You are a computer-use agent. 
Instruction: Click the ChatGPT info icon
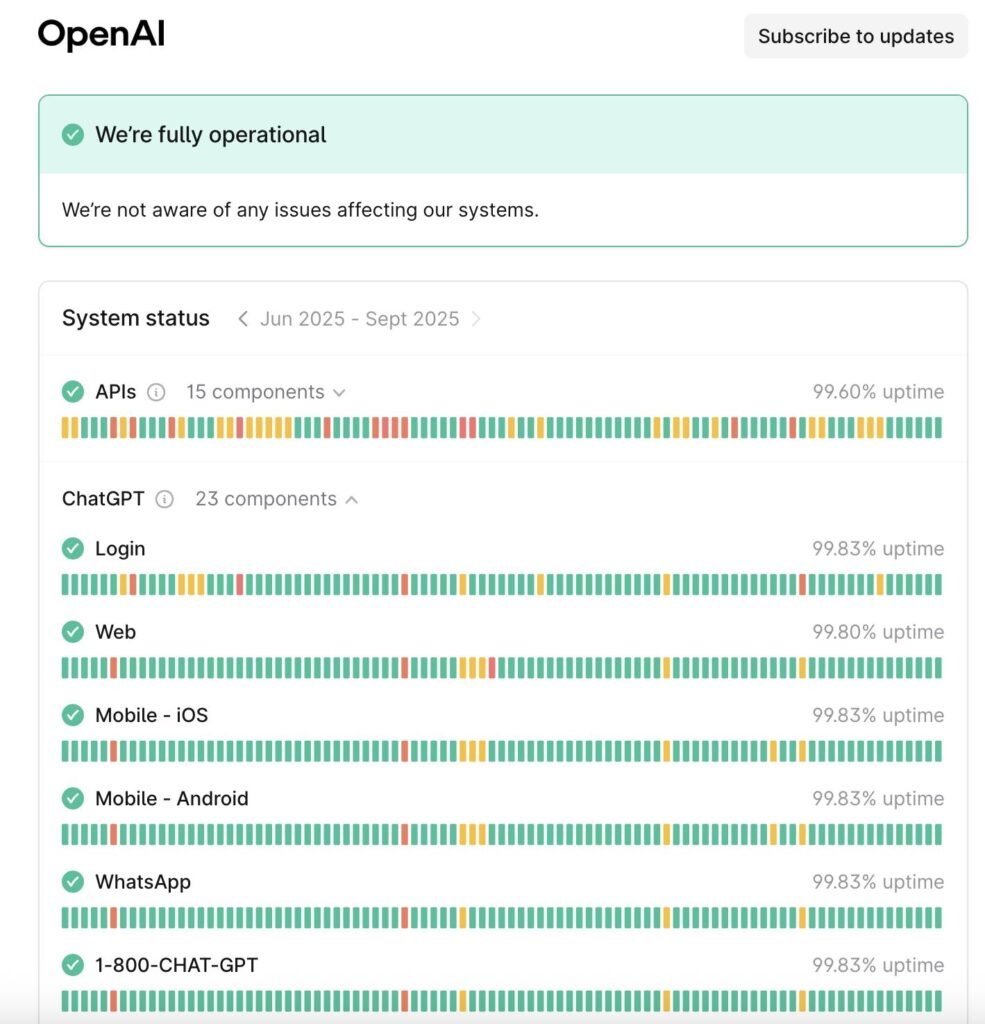pyautogui.click(x=165, y=499)
